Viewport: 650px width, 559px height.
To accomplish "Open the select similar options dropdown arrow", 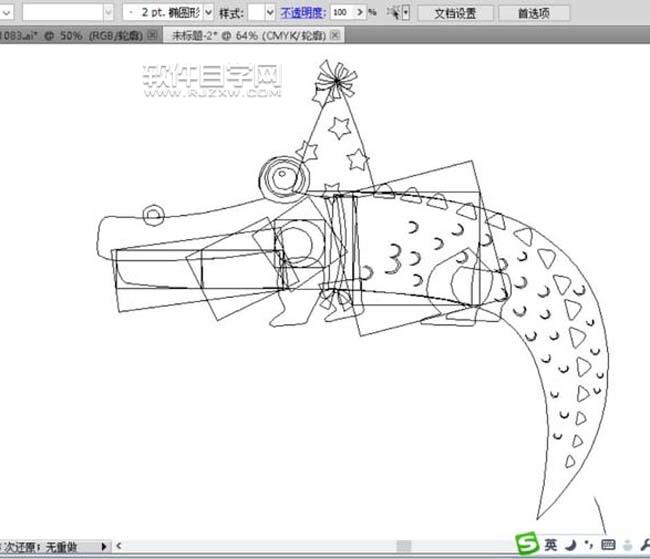I will [x=405, y=13].
